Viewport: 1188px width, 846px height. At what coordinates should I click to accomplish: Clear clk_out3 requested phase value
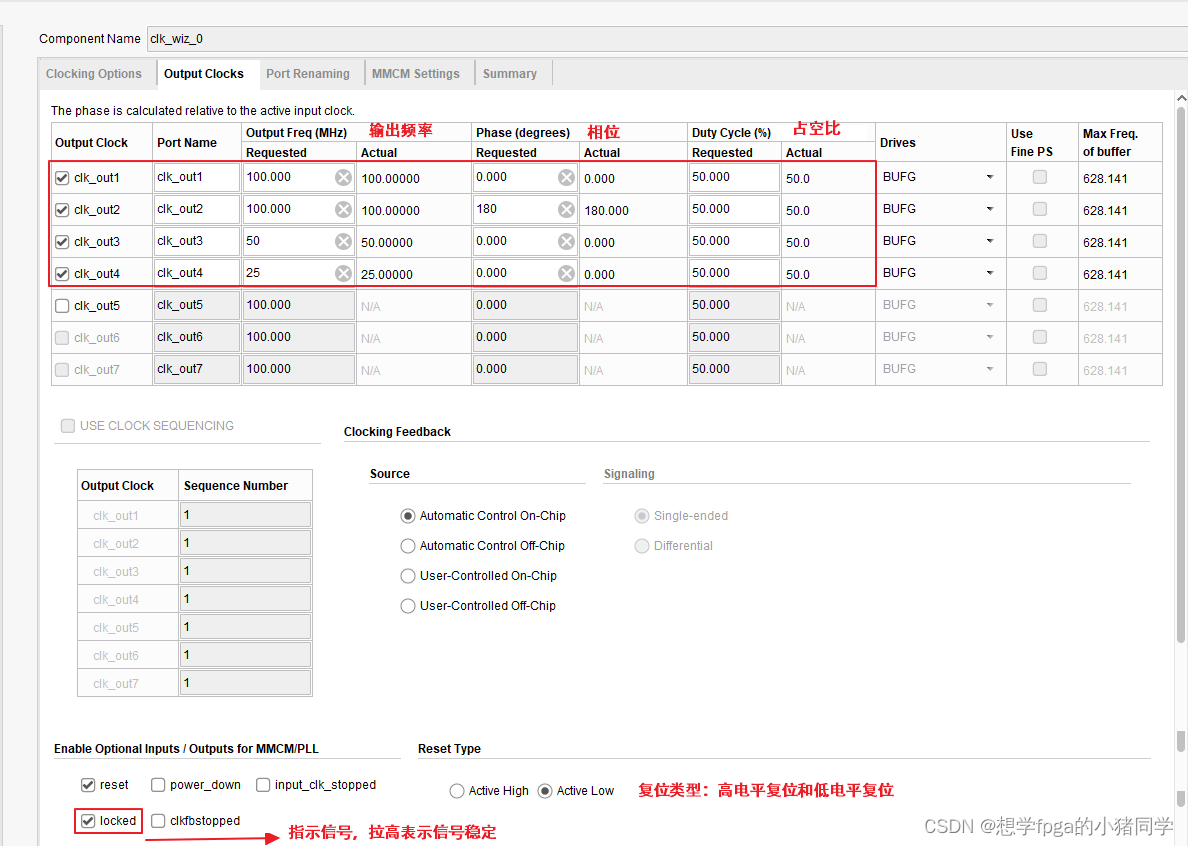(566, 242)
